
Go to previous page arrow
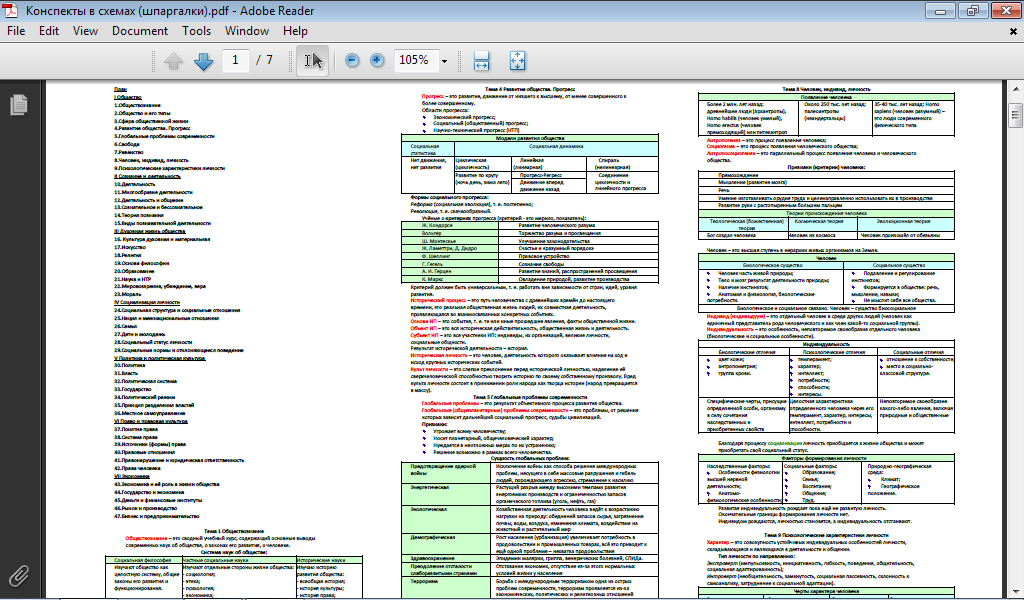(173, 61)
